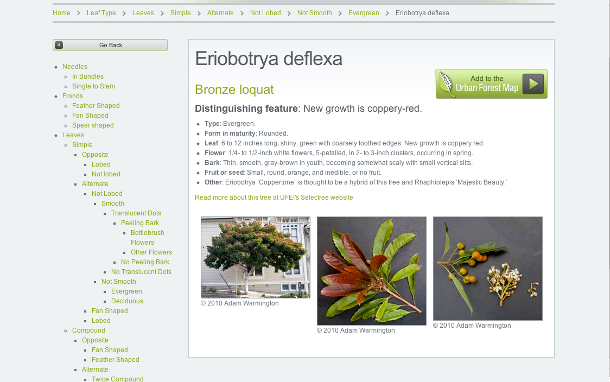This screenshot has height=382, width=610.
Task: Select Needles in the sidebar tree
Action: (x=75, y=67)
